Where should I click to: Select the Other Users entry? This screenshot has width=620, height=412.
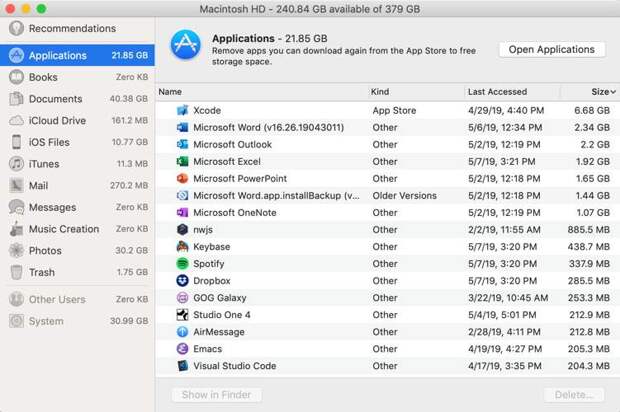tap(78, 299)
